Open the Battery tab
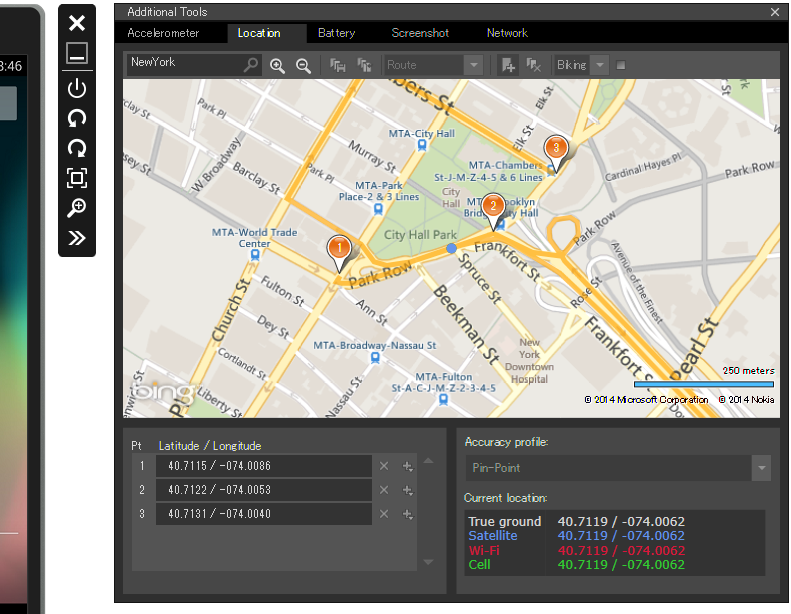 (x=336, y=33)
